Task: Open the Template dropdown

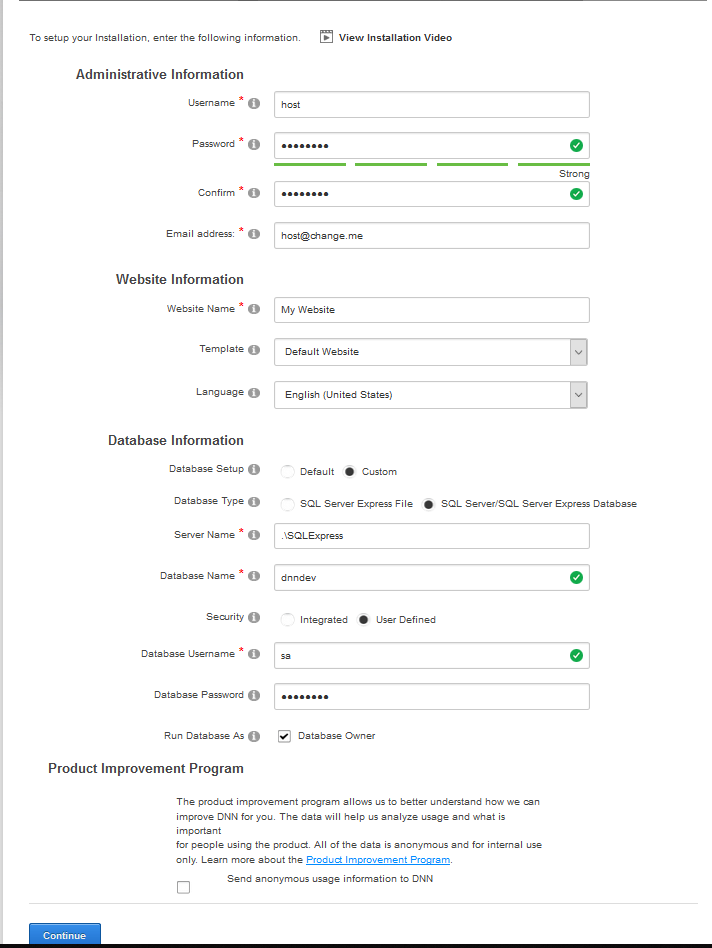Action: (x=578, y=352)
